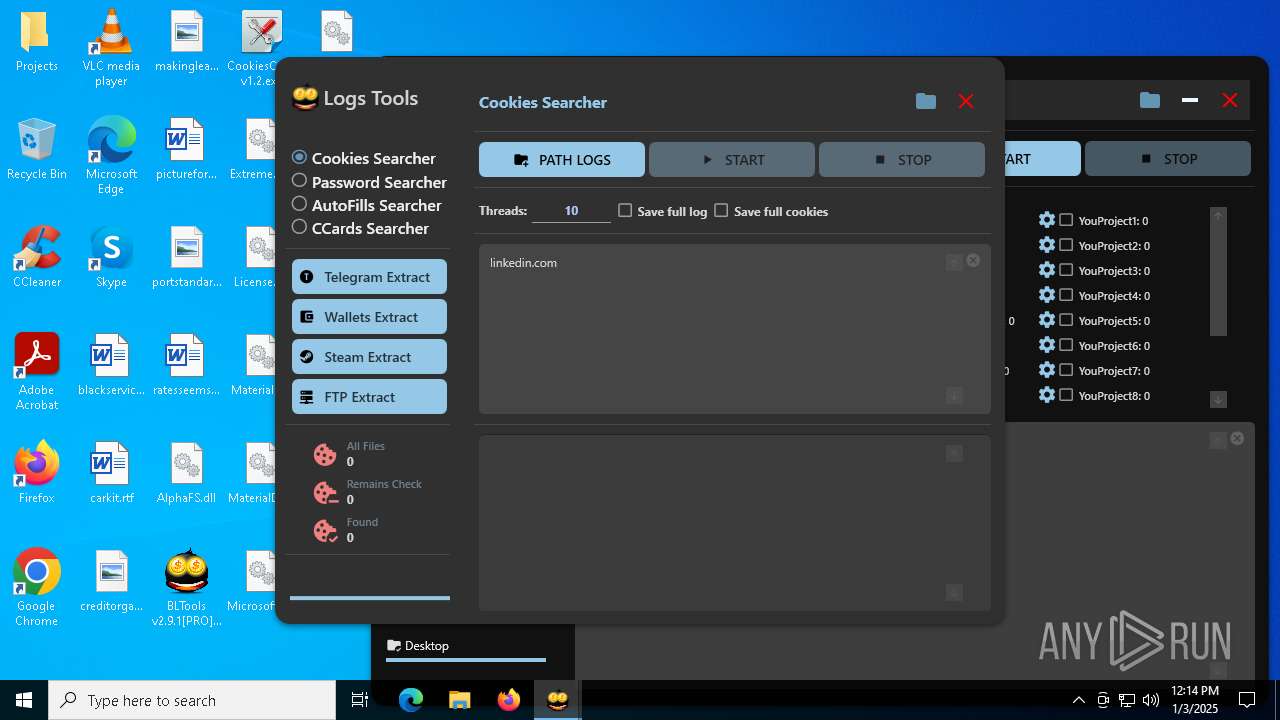Image resolution: width=1280 pixels, height=720 pixels.
Task: Open Steam Extract tool
Action: (x=369, y=357)
